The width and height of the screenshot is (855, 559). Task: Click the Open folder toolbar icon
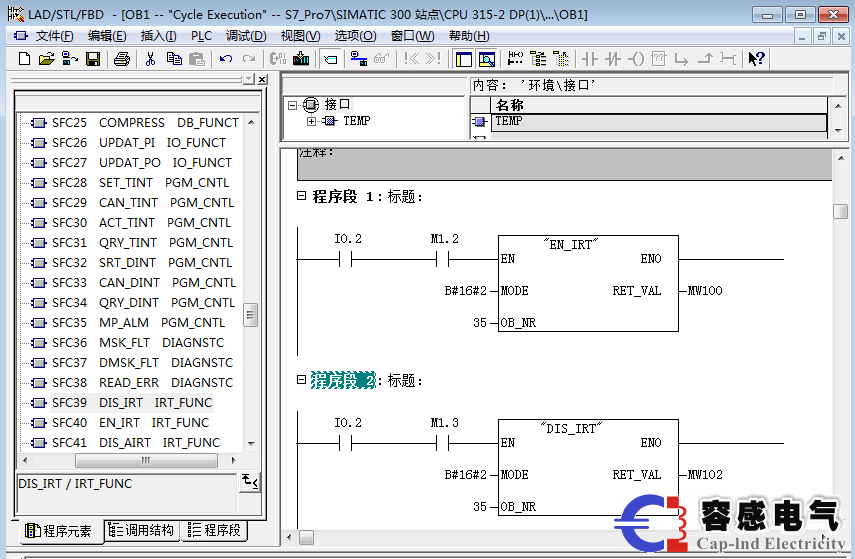[x=47, y=59]
